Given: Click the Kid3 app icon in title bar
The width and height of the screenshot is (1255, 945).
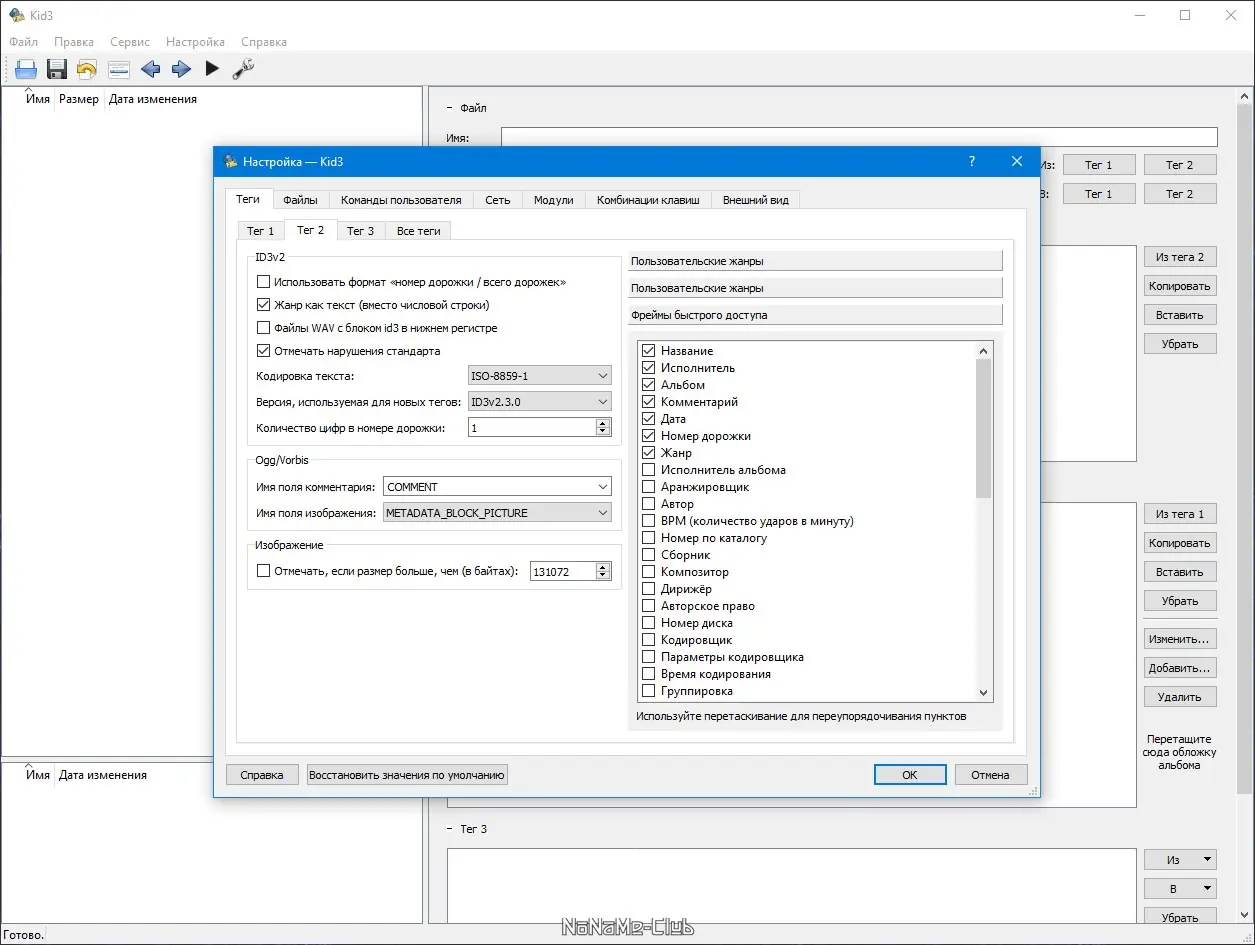Looking at the screenshot, I should point(16,15).
